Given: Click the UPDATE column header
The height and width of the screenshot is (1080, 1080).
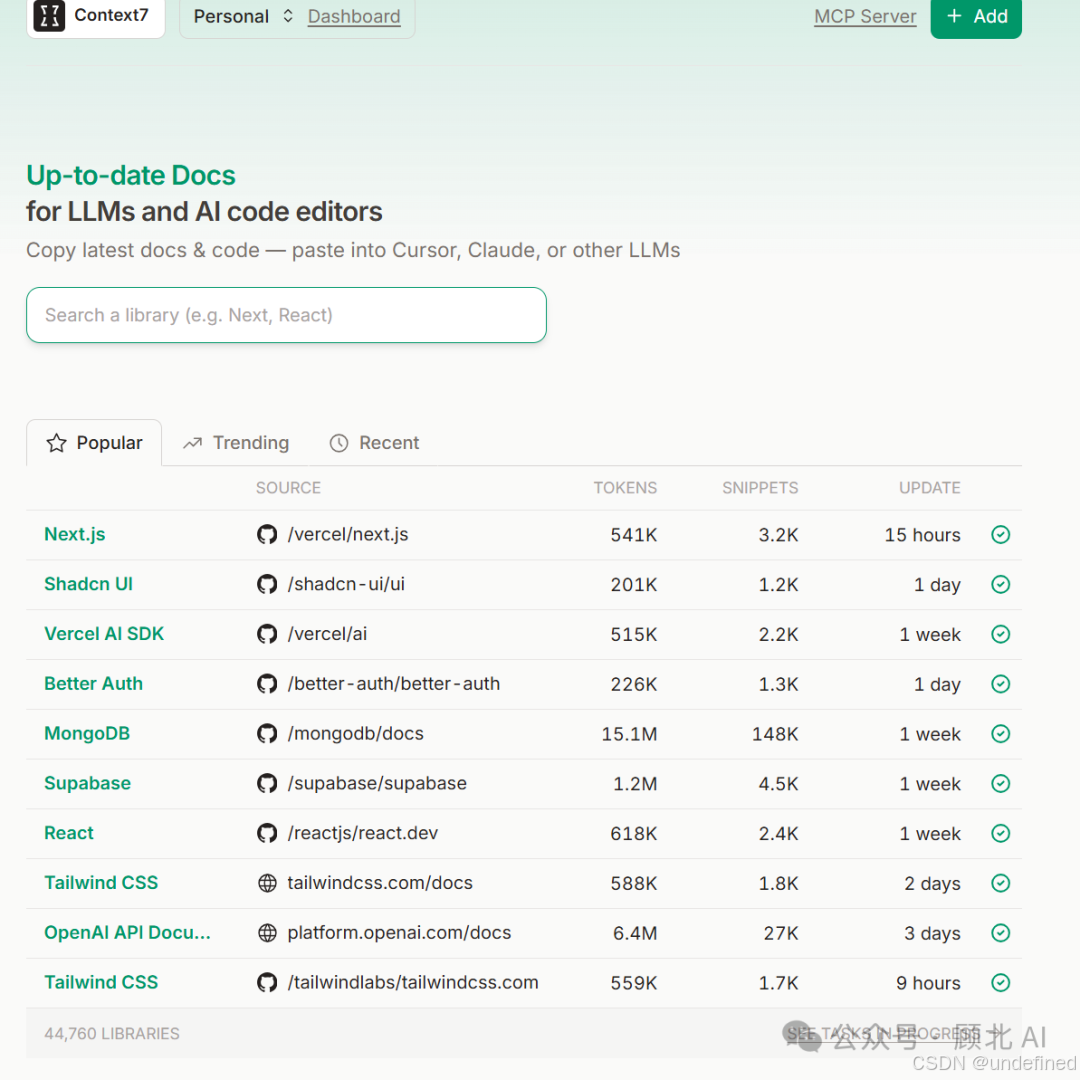Looking at the screenshot, I should [929, 488].
